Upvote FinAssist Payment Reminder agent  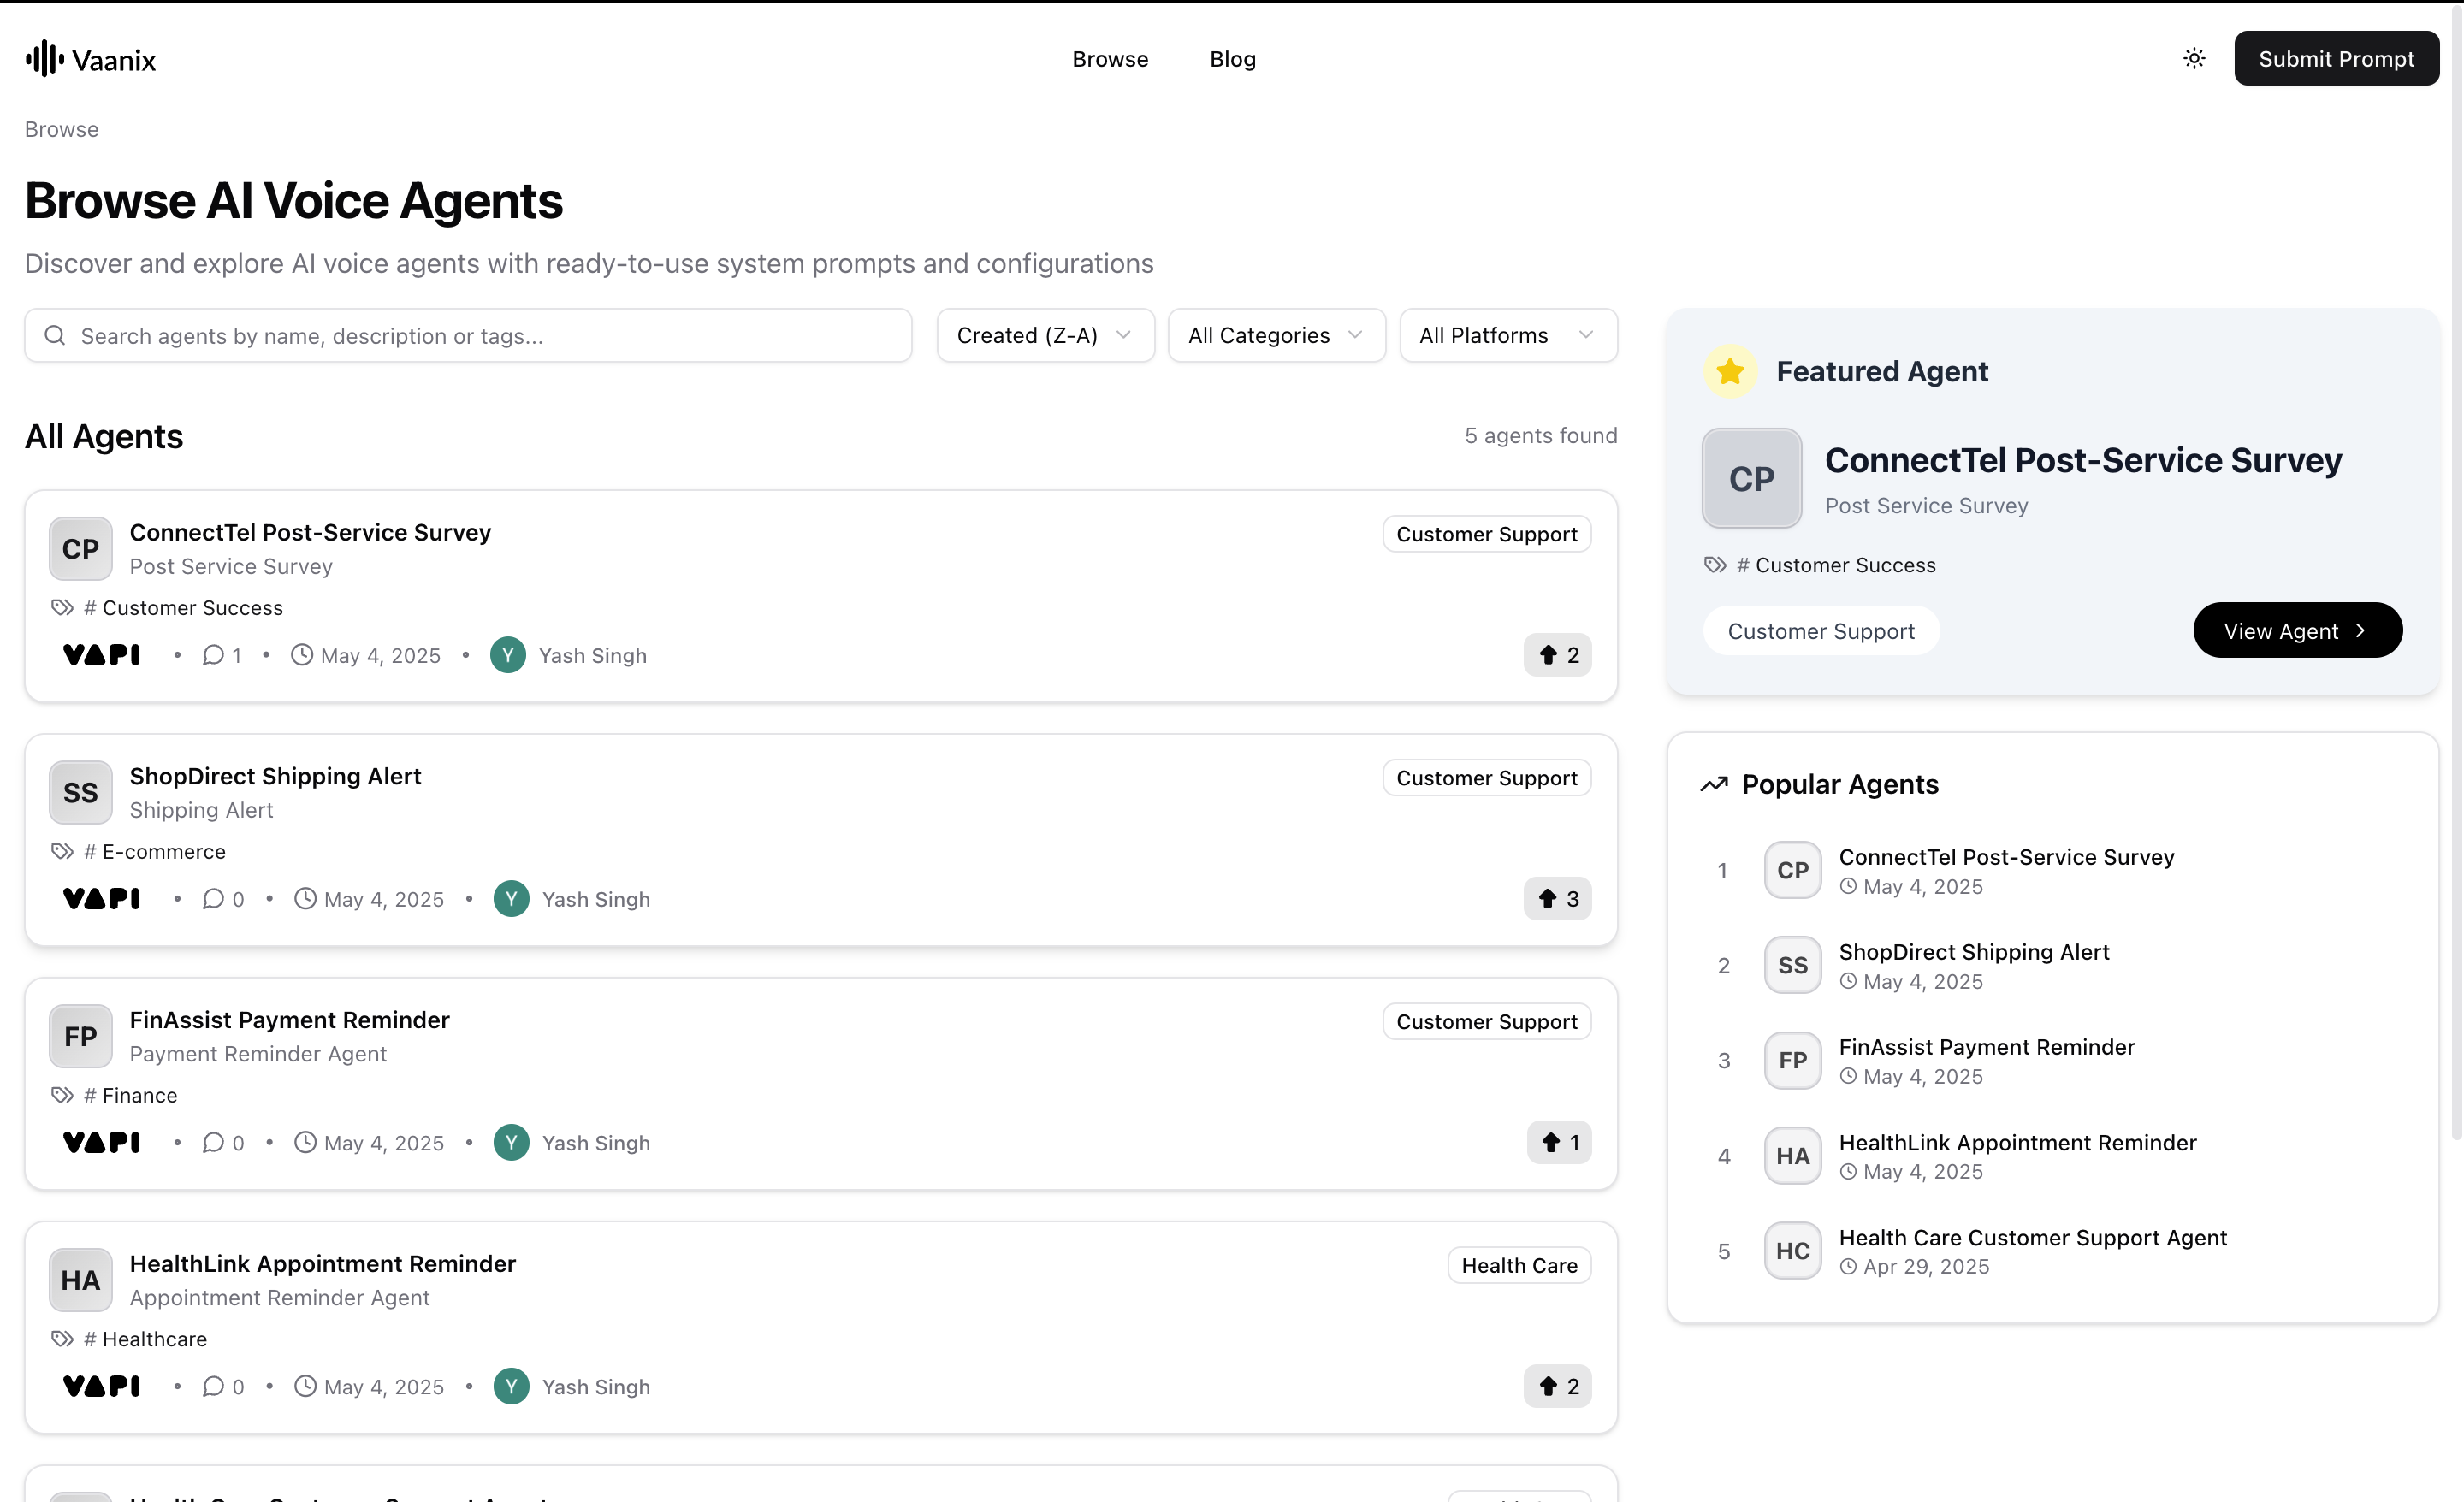(1558, 1142)
